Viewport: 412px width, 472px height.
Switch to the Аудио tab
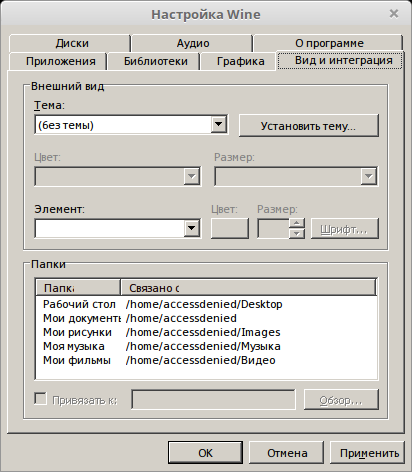(192, 43)
